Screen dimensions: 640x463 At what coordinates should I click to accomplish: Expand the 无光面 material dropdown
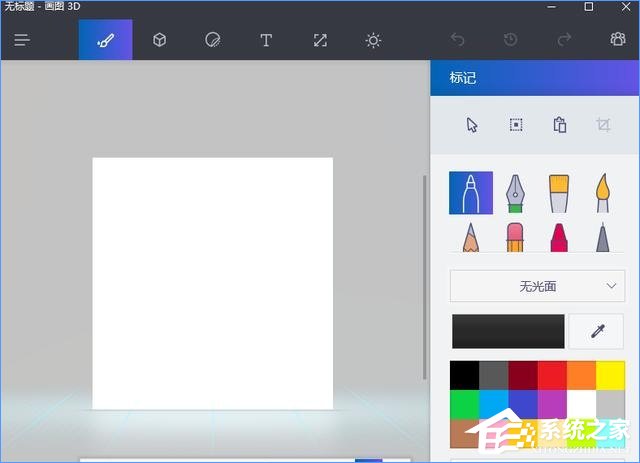click(536, 286)
